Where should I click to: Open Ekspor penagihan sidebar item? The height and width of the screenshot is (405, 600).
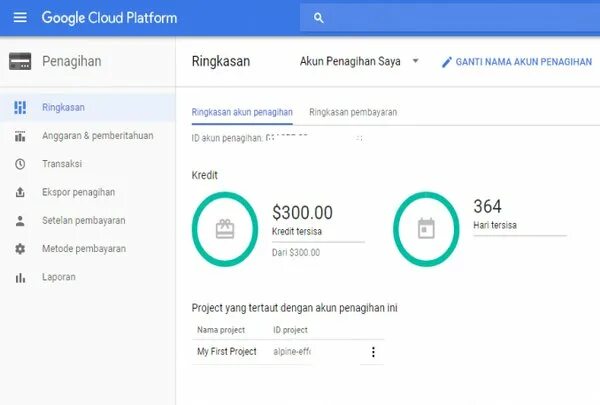pos(88,192)
